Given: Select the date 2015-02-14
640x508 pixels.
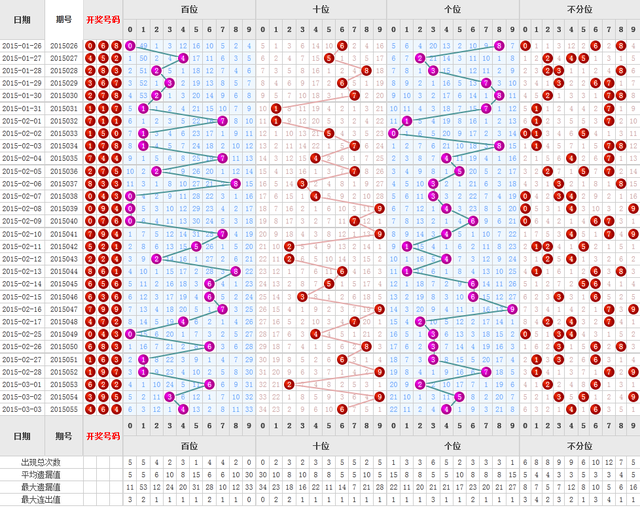Looking at the screenshot, I should coord(22,284).
